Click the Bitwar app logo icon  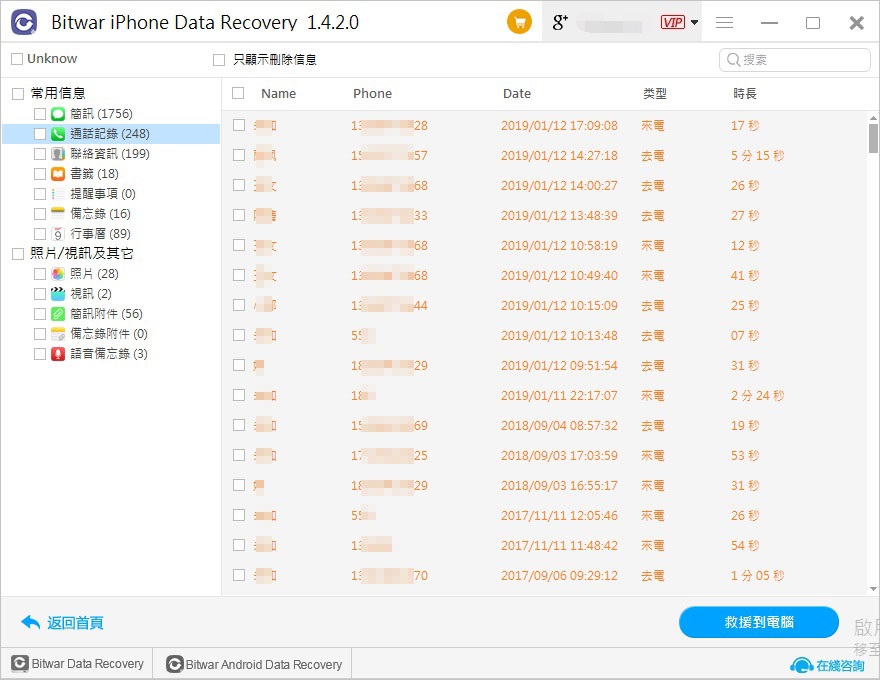pyautogui.click(x=24, y=22)
